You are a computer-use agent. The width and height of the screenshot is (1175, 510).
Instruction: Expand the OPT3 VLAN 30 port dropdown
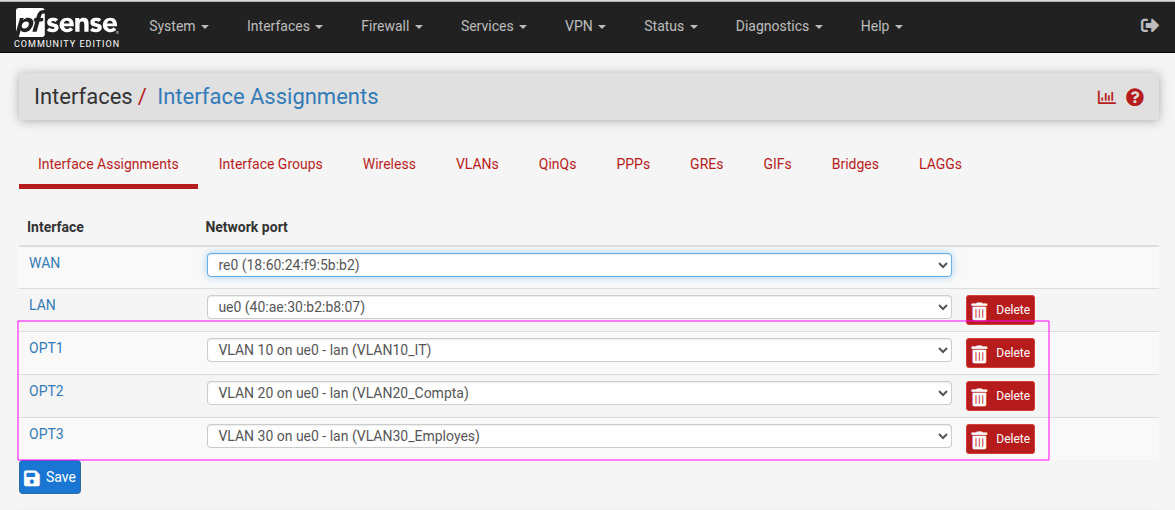578,436
